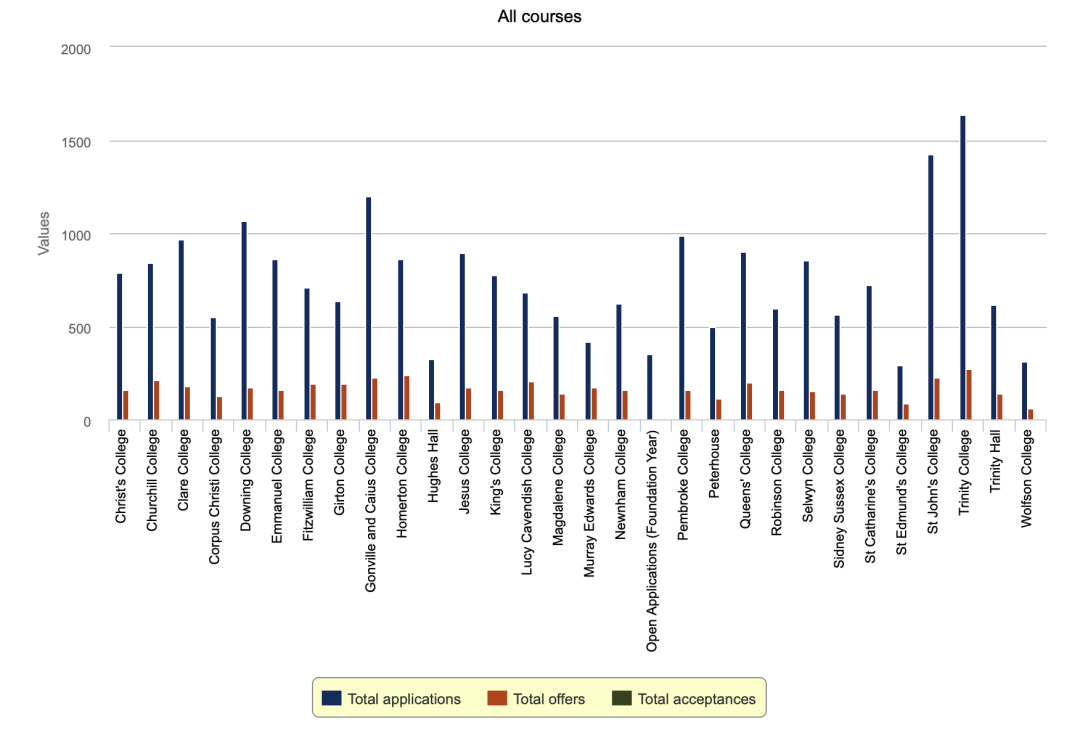The height and width of the screenshot is (735, 1080).
Task: Select Trinity College's blue applications bar
Action: coord(962,268)
